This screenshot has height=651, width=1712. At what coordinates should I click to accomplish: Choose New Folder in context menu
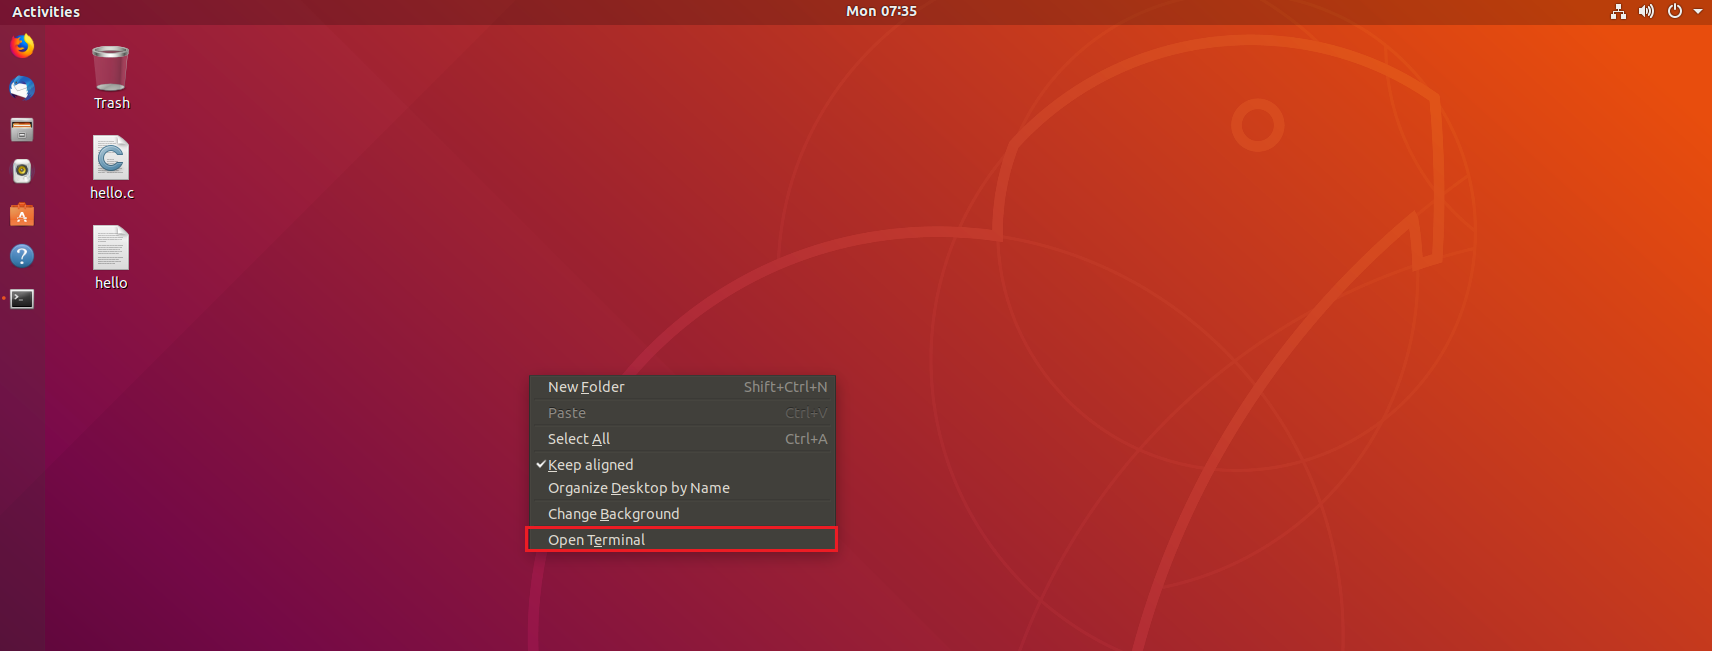point(682,387)
